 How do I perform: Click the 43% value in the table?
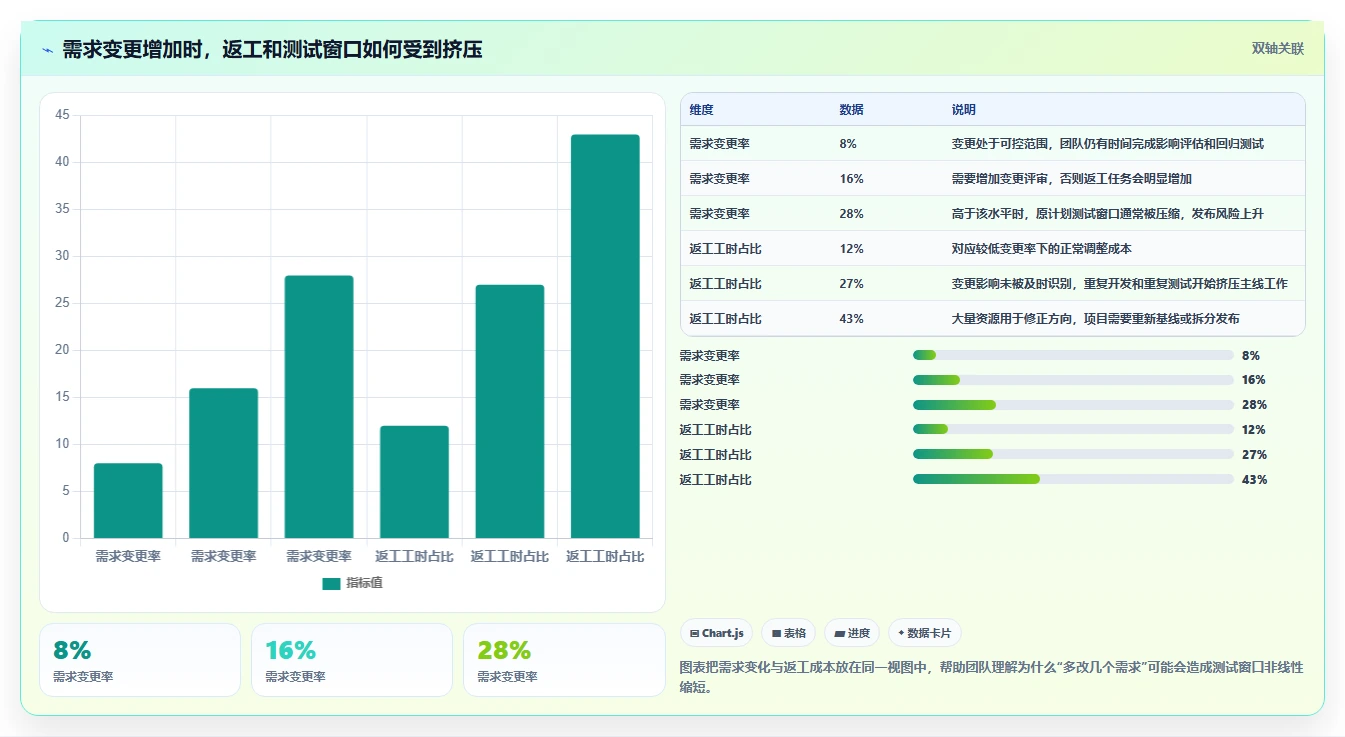coord(852,318)
